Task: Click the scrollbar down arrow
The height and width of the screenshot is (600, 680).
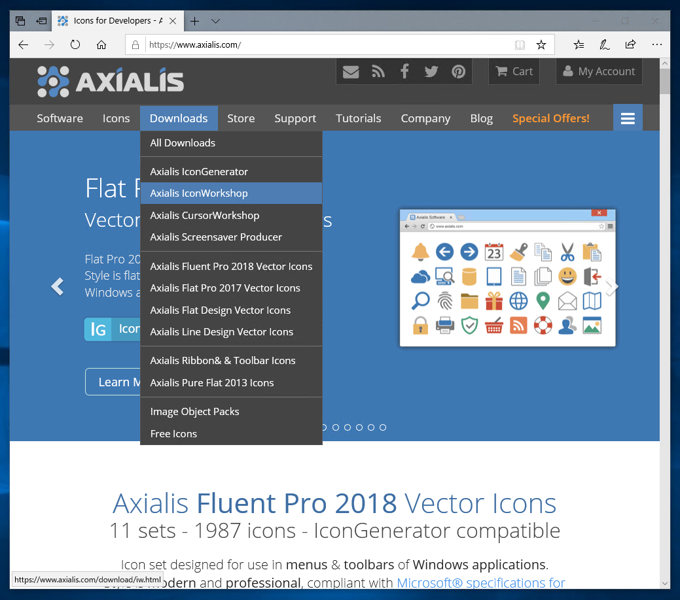Action: (665, 584)
